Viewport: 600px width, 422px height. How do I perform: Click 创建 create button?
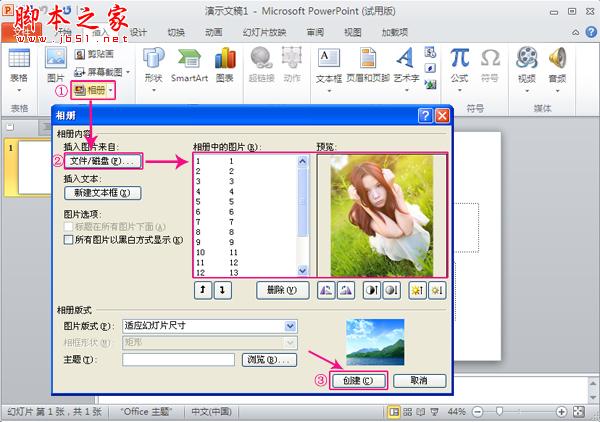358,381
